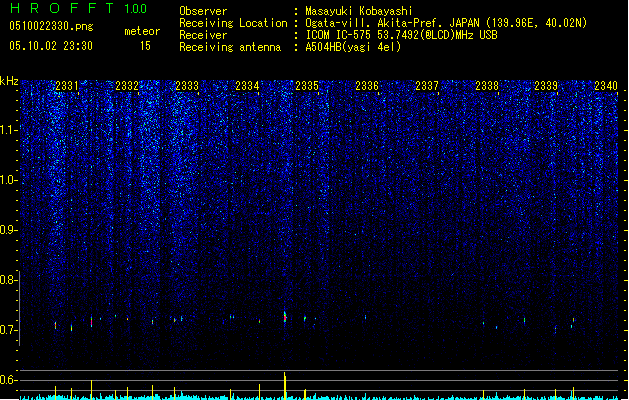This screenshot has height=400, width=629.
Task: Click the 2331 time marker
Action: pos(67,86)
